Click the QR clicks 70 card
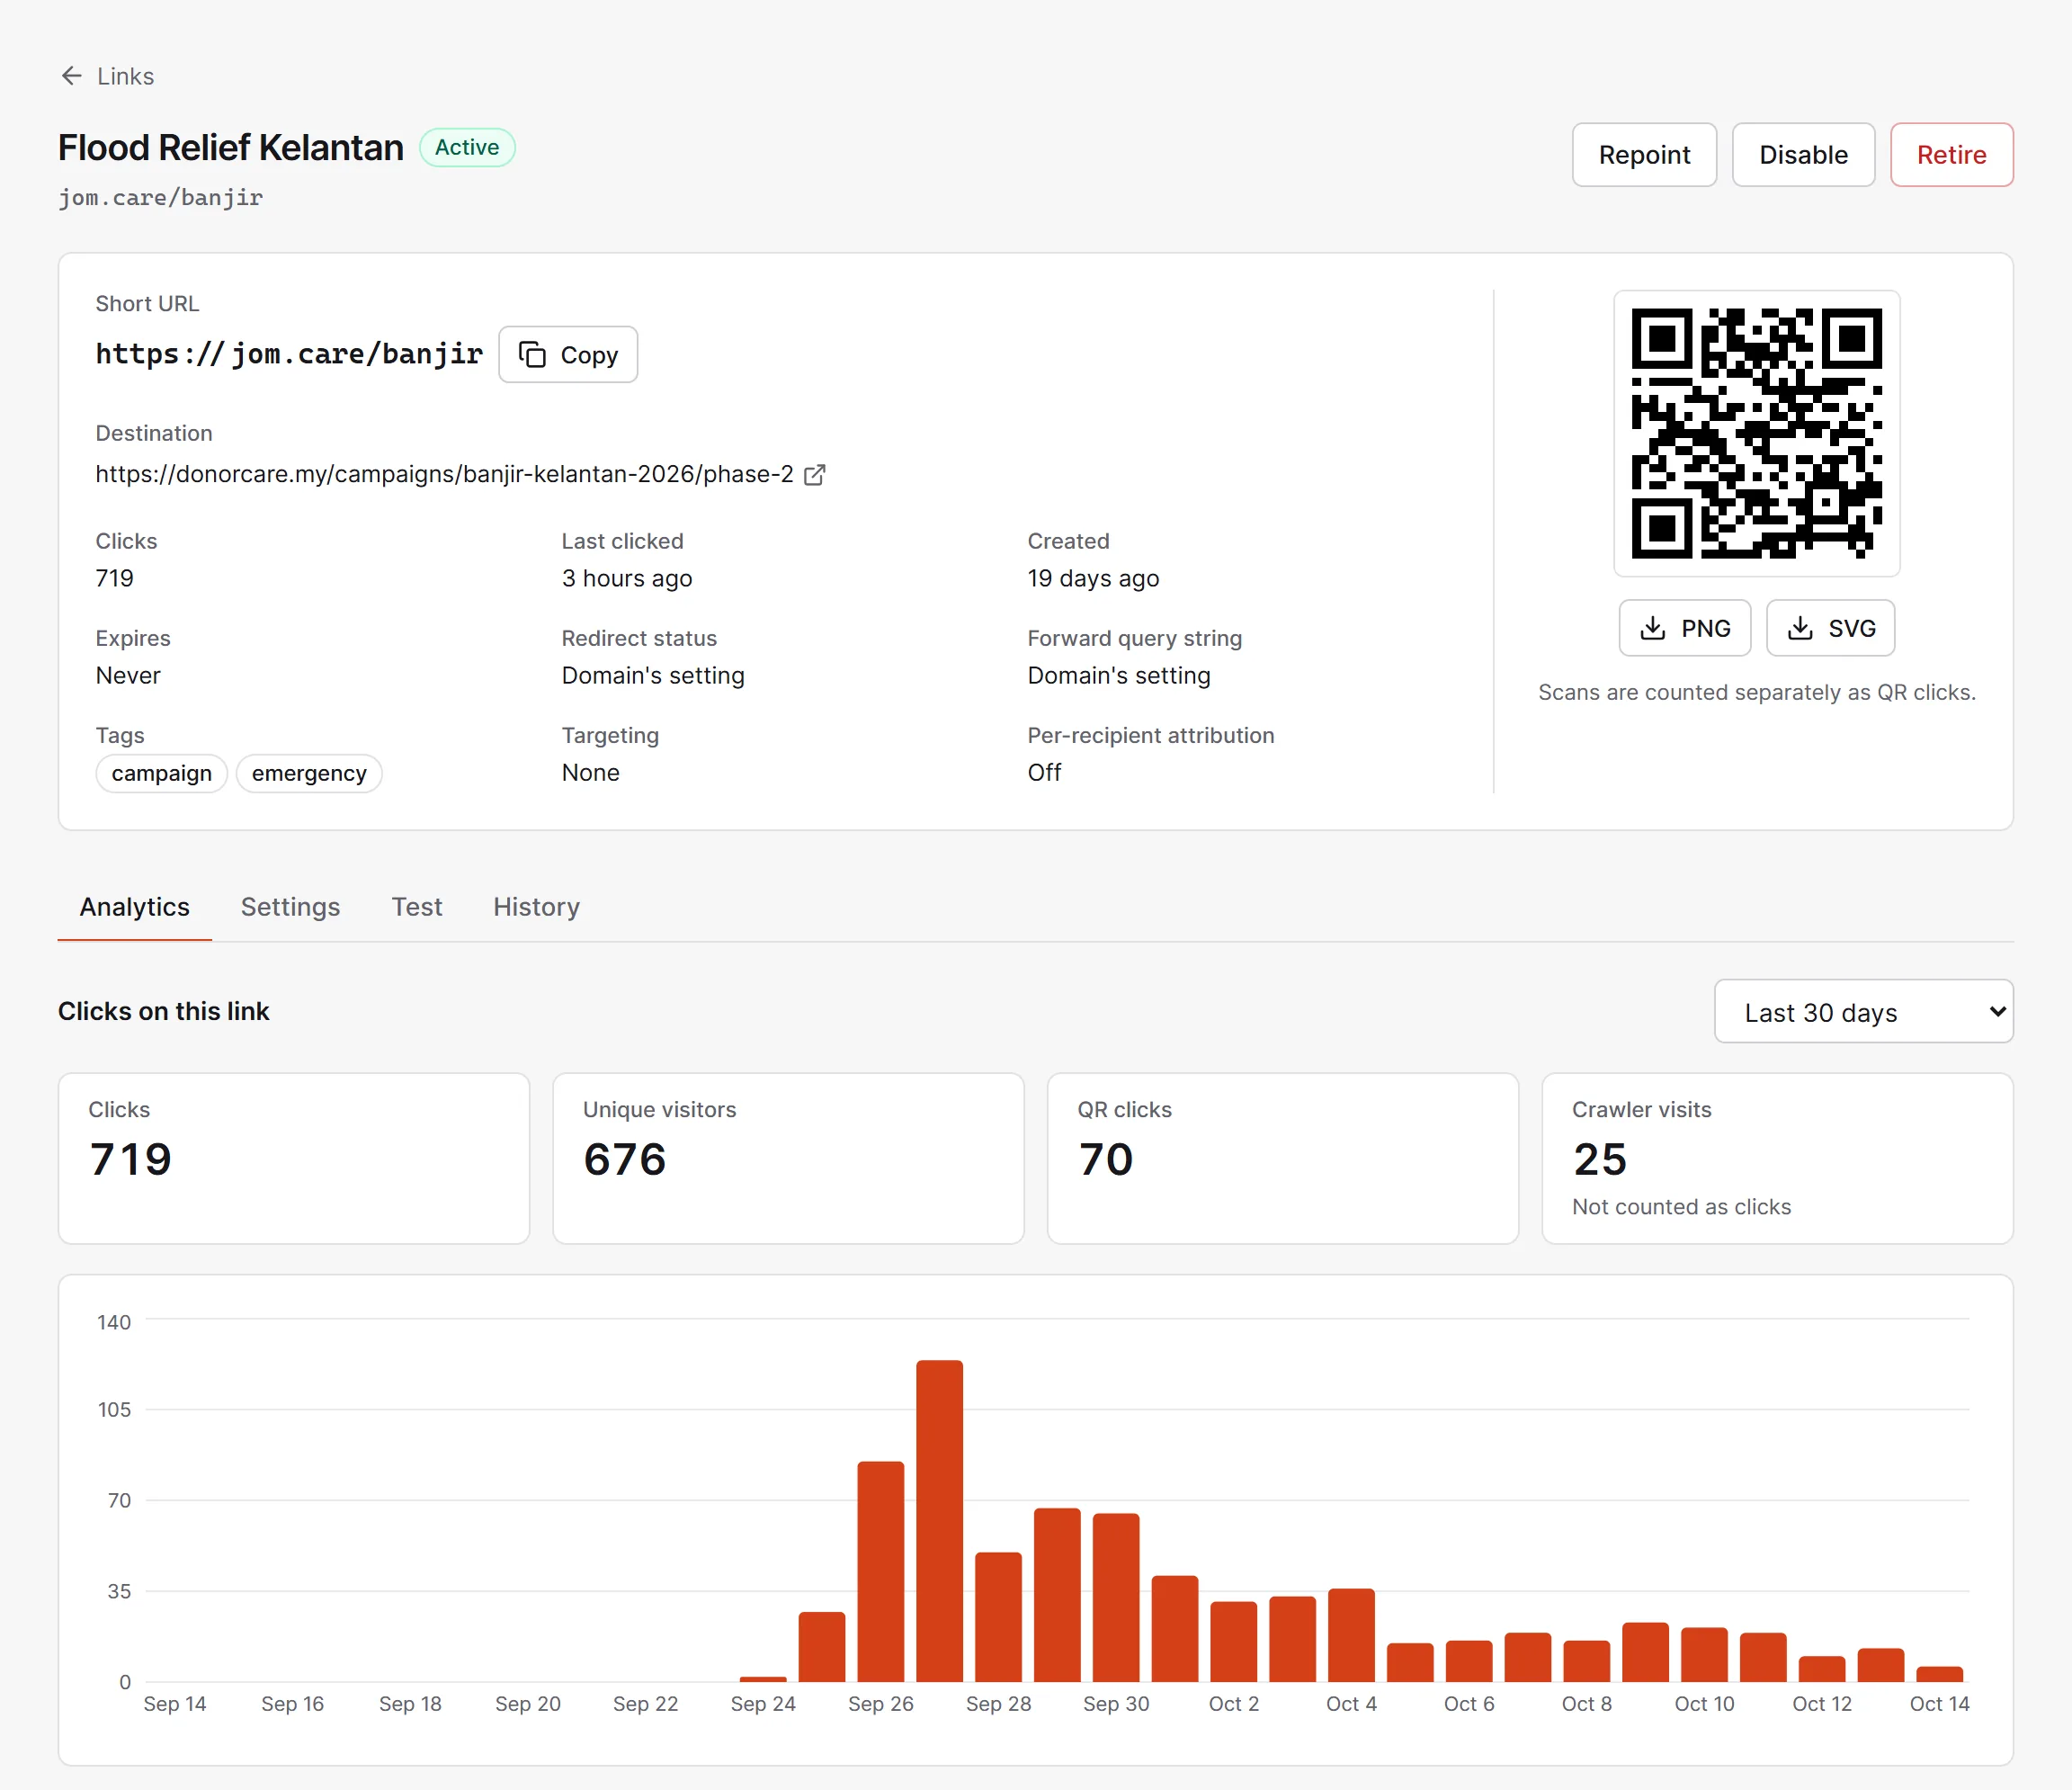Screen dimensions: 2072x1790 (1282, 1158)
